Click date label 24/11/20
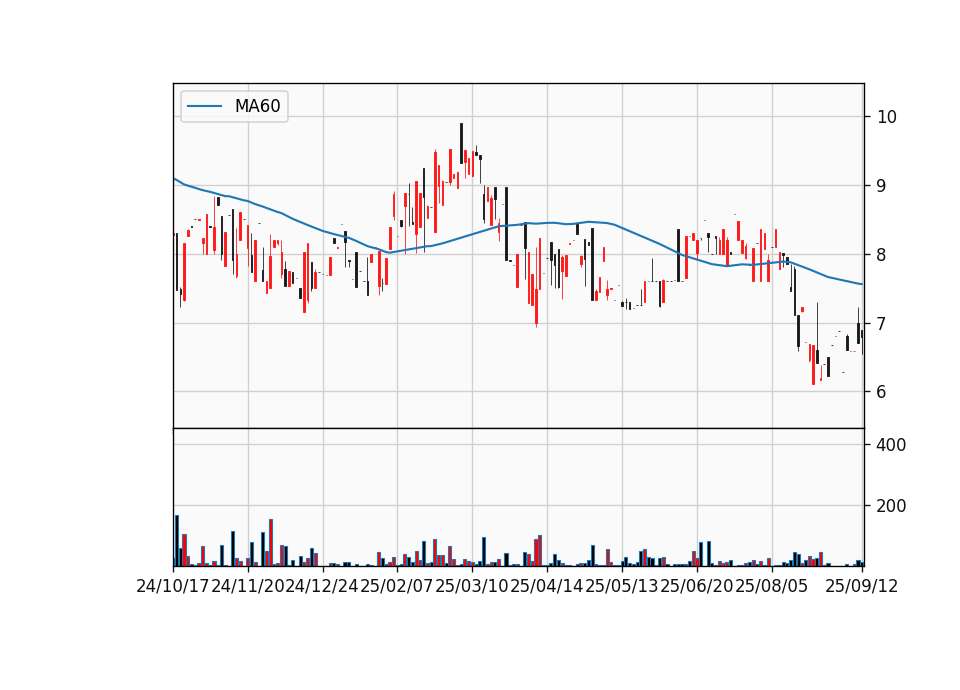The image size is (960, 690). pos(247,586)
